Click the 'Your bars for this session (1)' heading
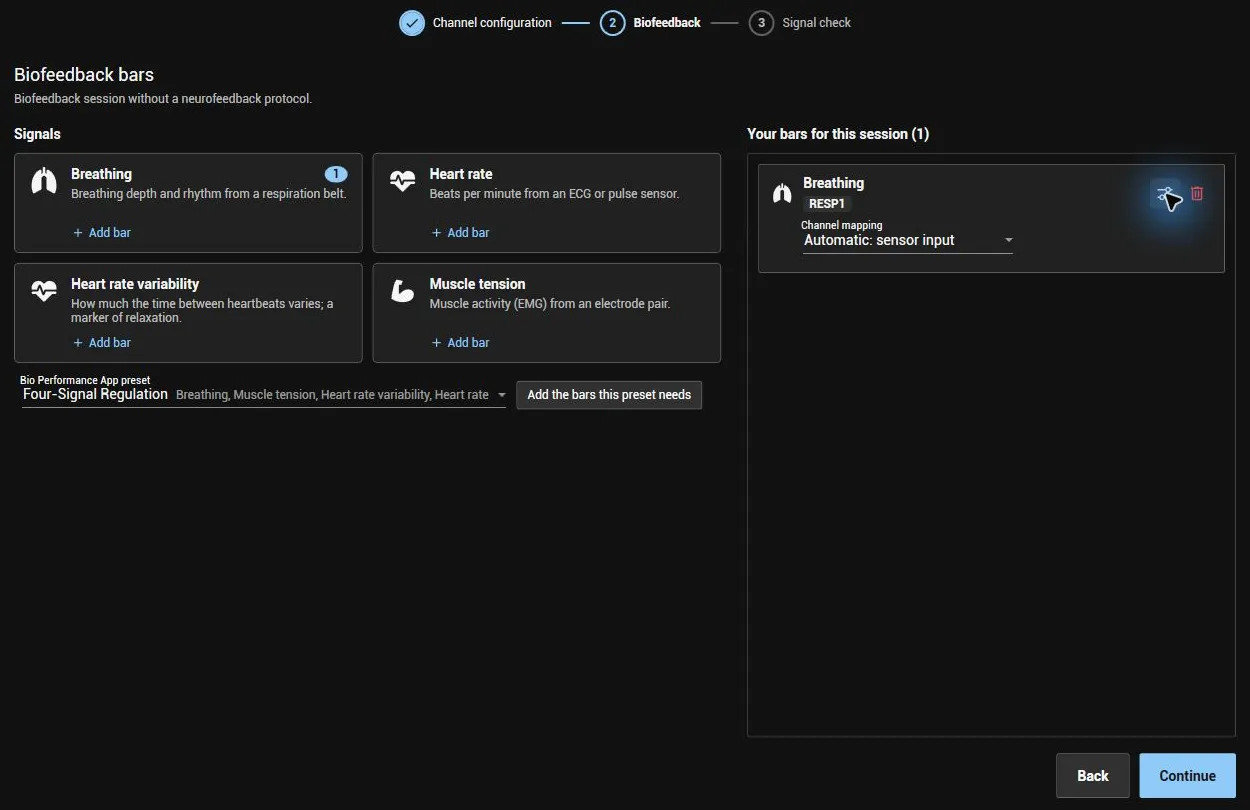 (838, 134)
